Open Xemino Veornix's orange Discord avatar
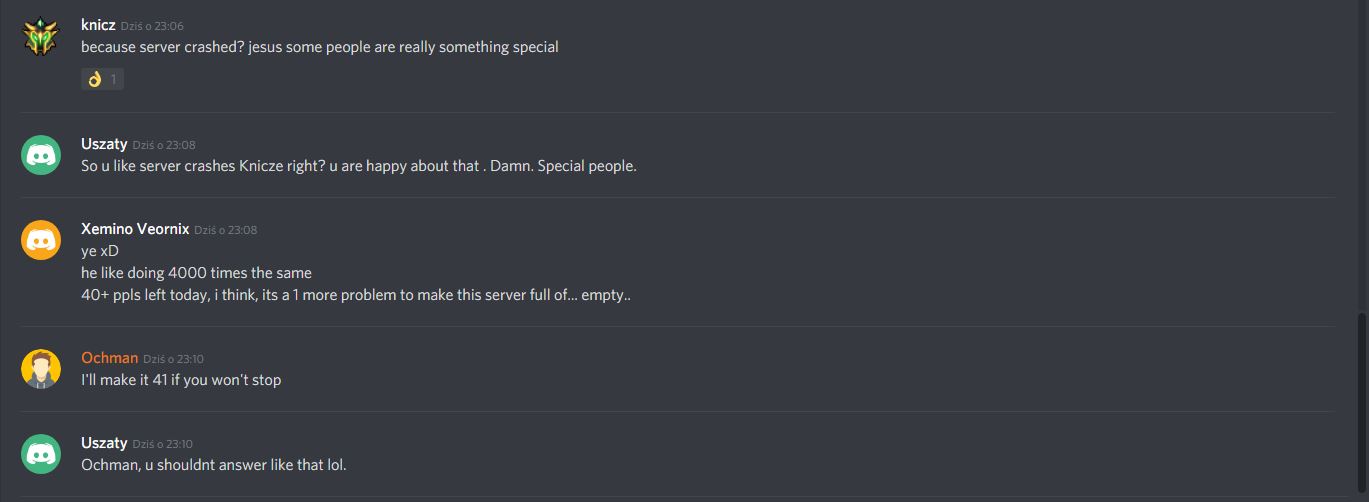1369x502 pixels. 41,240
